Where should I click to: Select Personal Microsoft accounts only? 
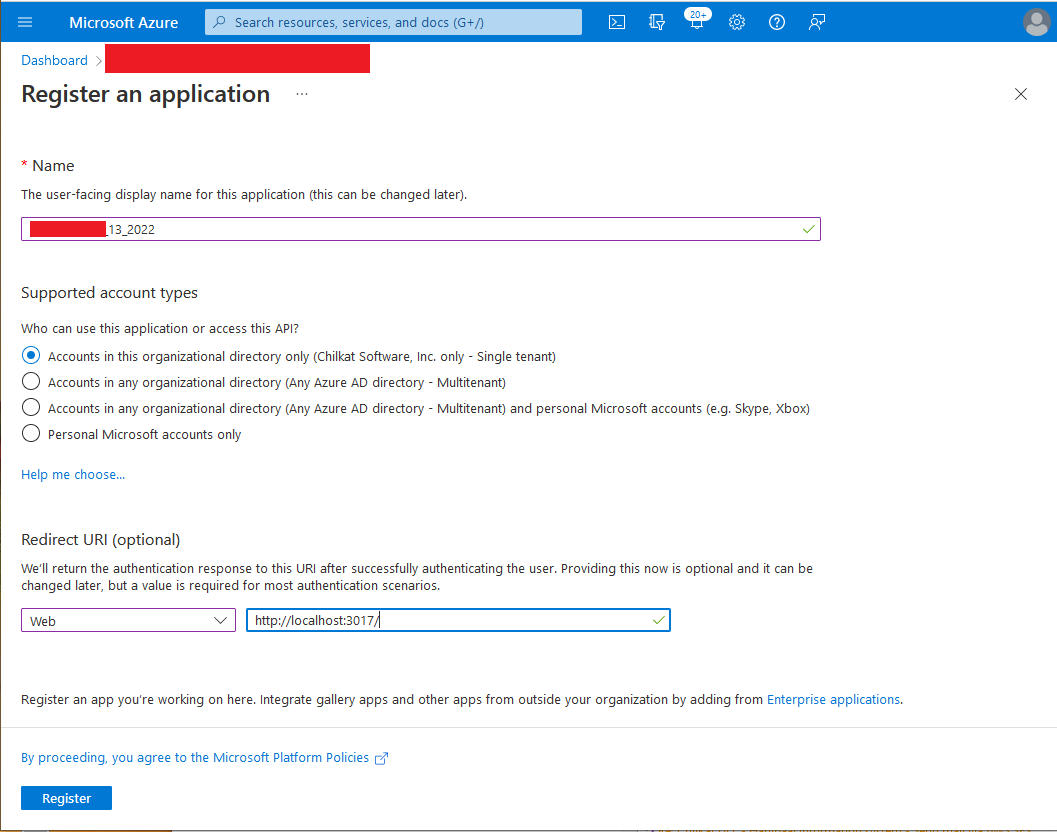[31, 434]
